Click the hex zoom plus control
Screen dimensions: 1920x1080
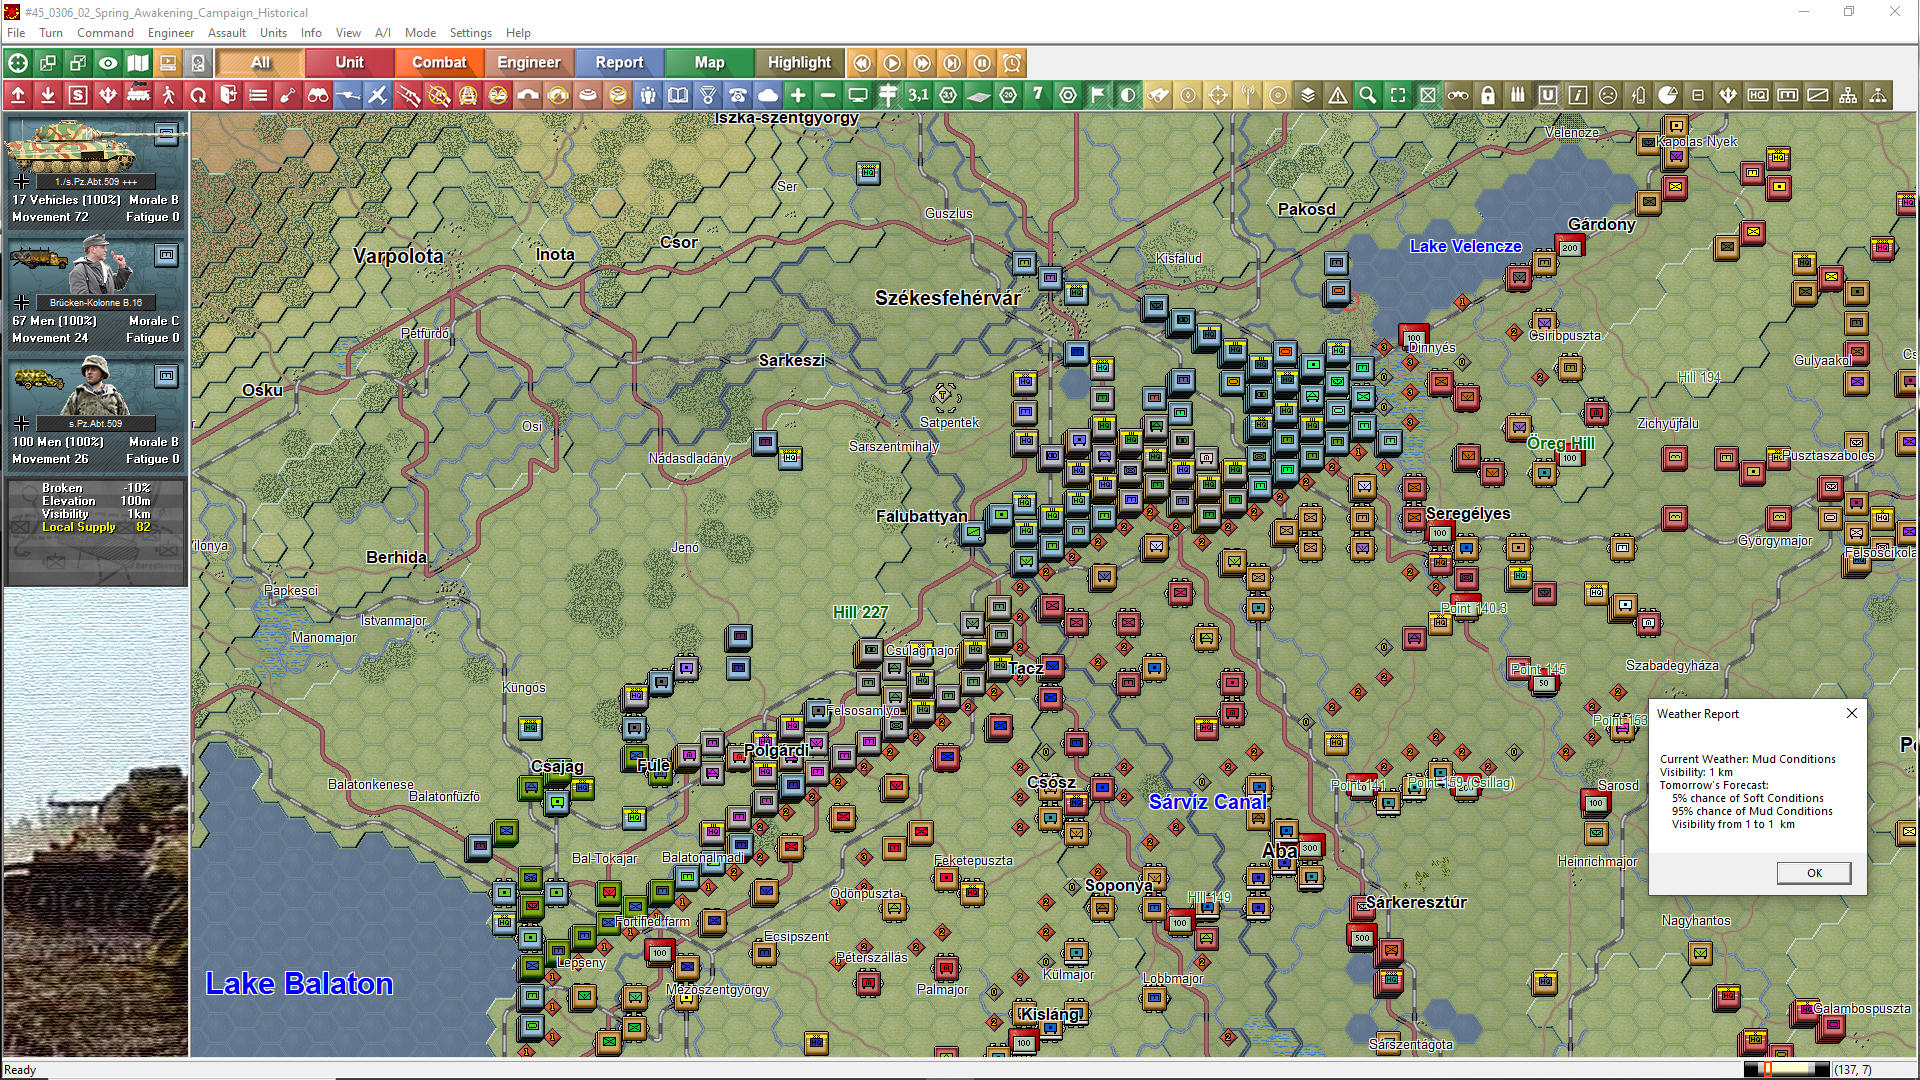798,95
